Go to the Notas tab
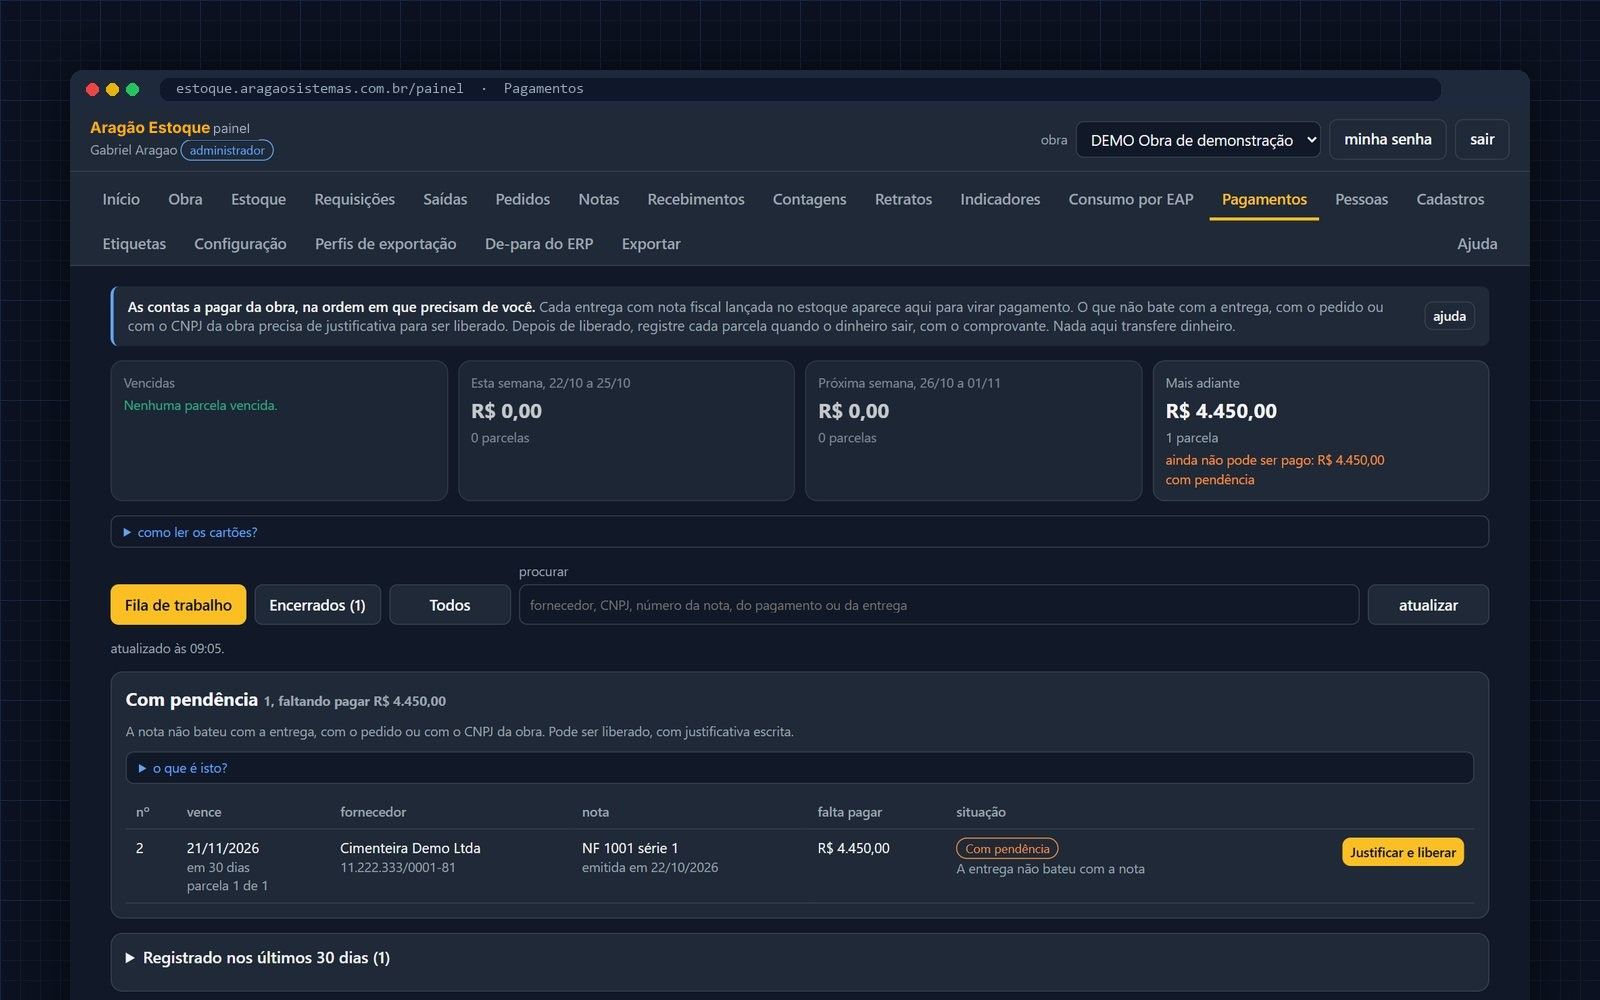Image resolution: width=1600 pixels, height=1000 pixels. click(598, 199)
